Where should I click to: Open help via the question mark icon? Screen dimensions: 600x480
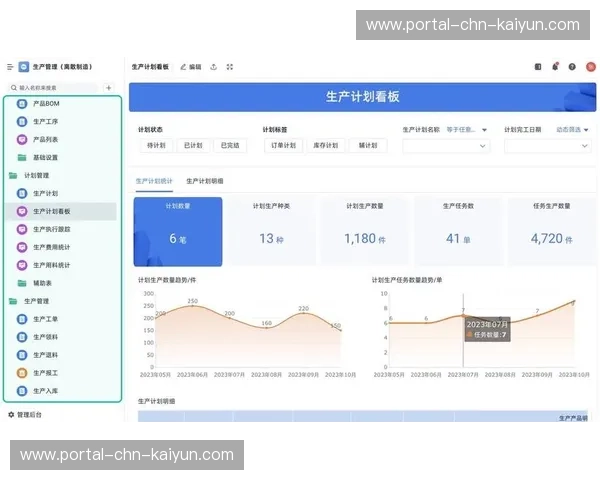[x=572, y=67]
